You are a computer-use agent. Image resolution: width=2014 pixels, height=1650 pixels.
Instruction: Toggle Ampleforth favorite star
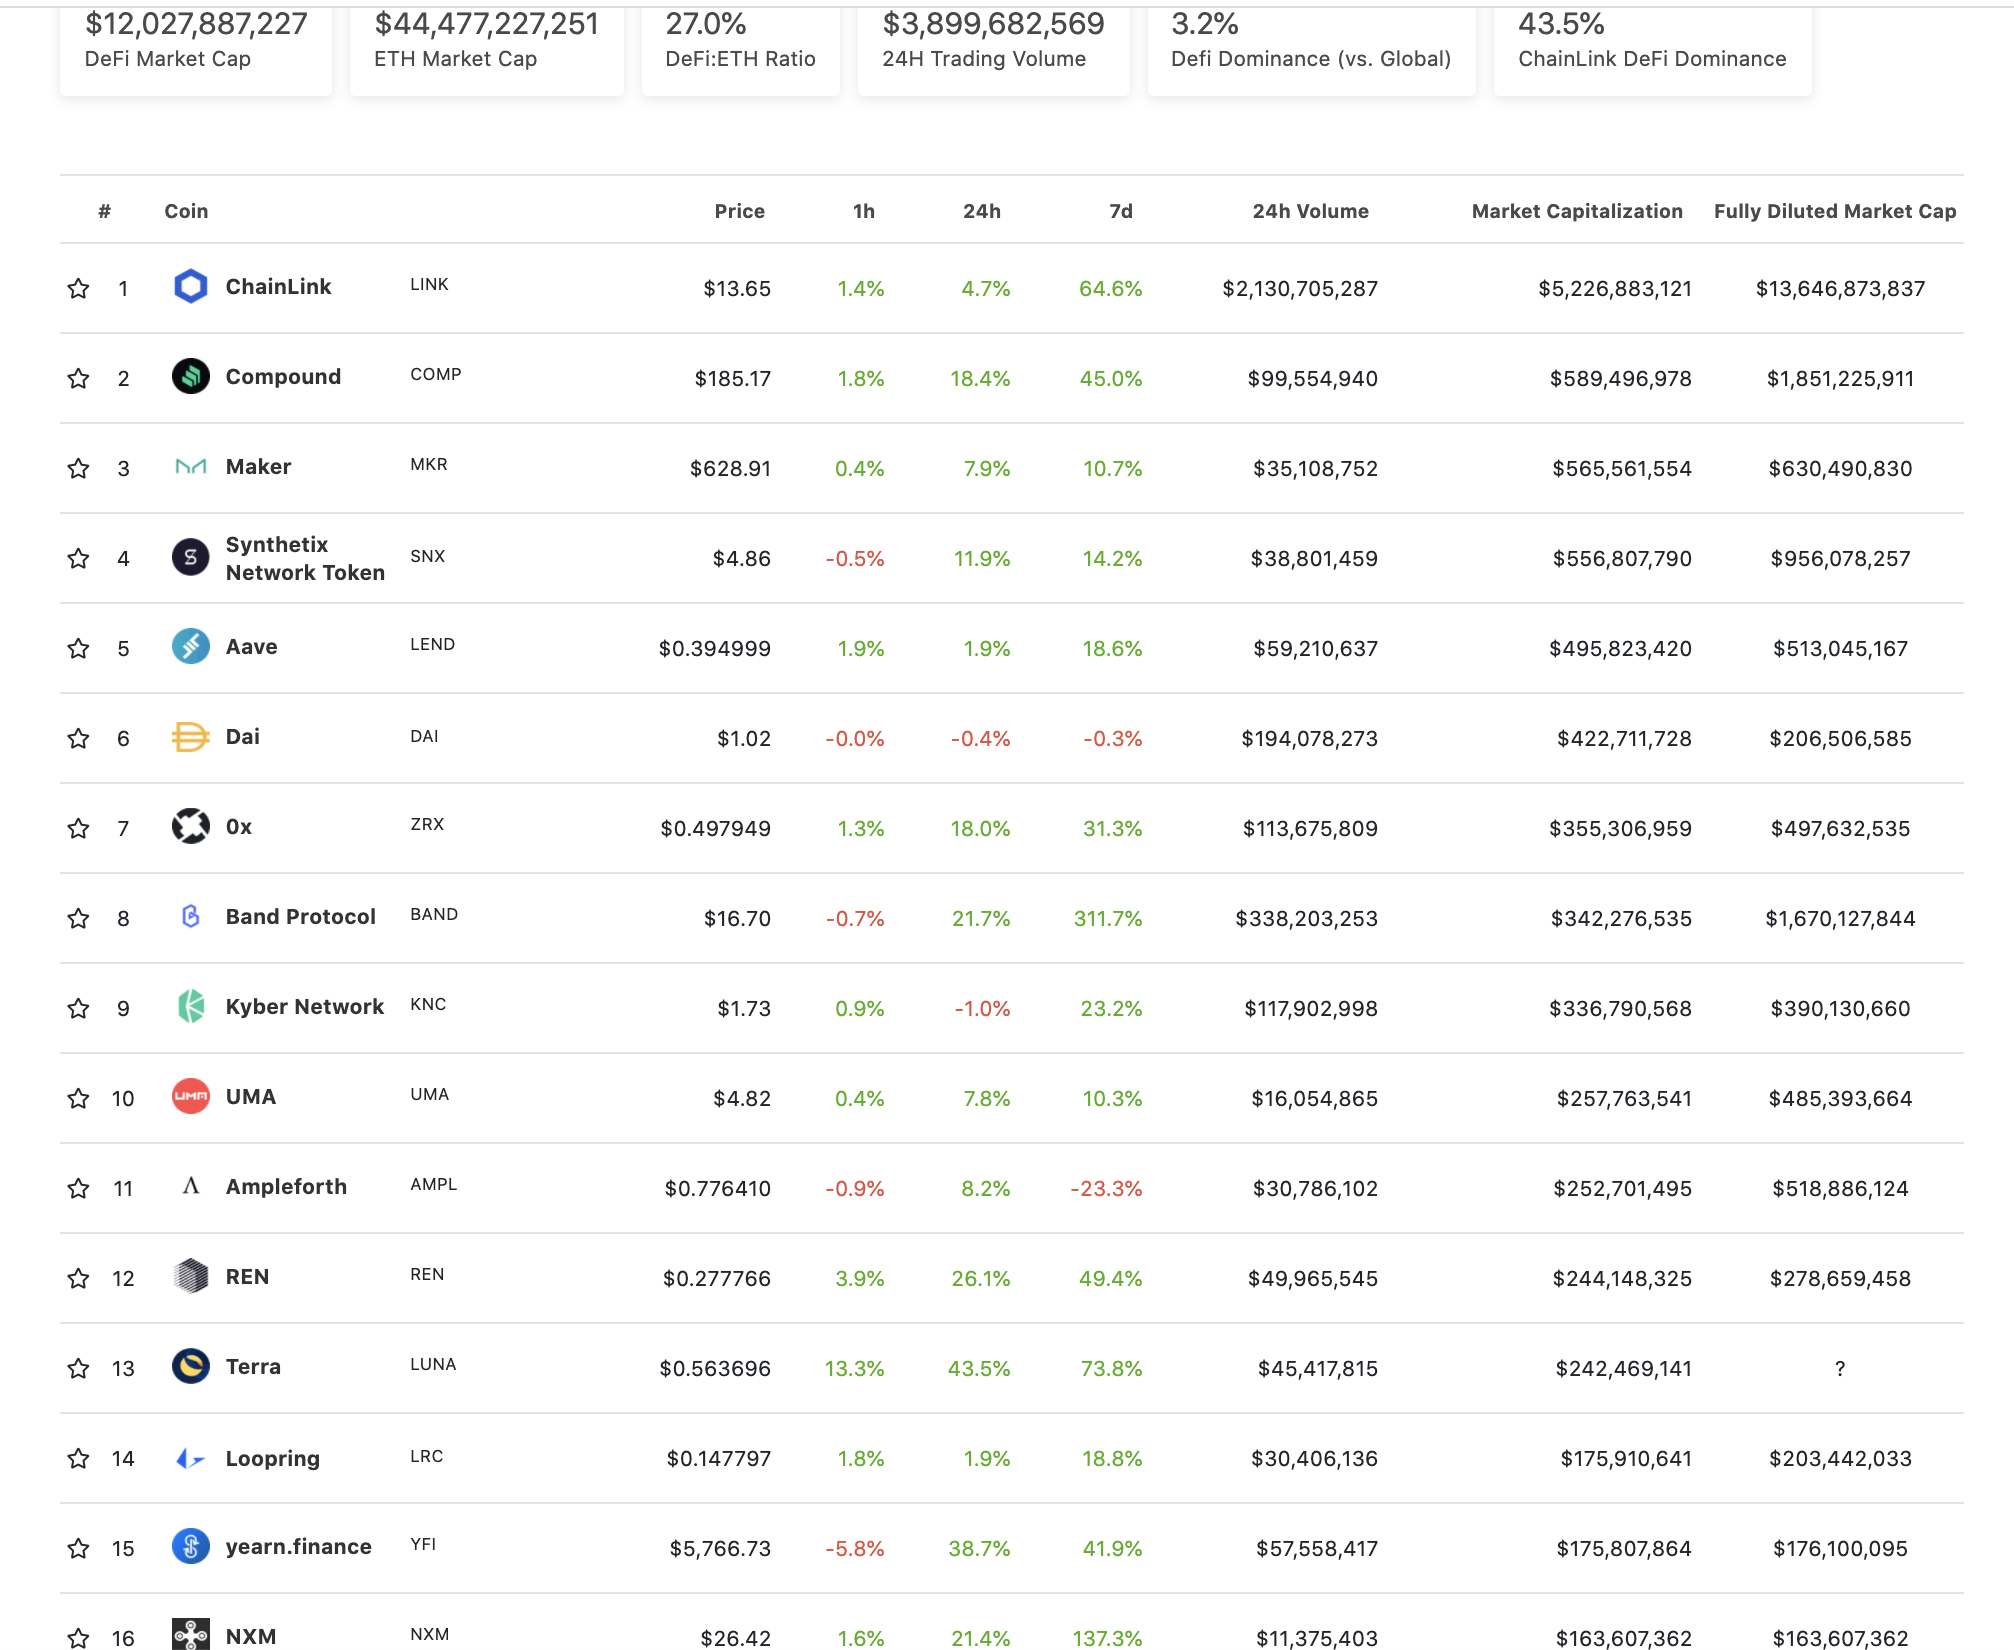pyautogui.click(x=78, y=1189)
